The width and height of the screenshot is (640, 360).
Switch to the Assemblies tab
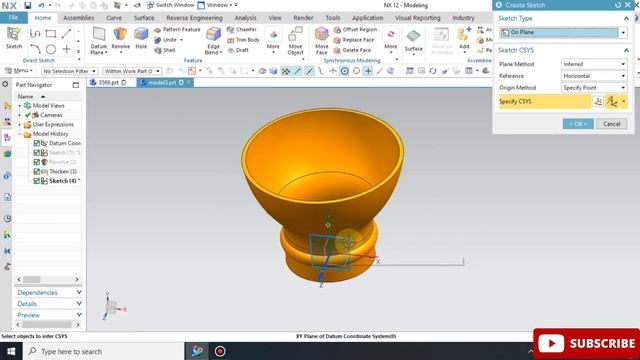click(79, 18)
